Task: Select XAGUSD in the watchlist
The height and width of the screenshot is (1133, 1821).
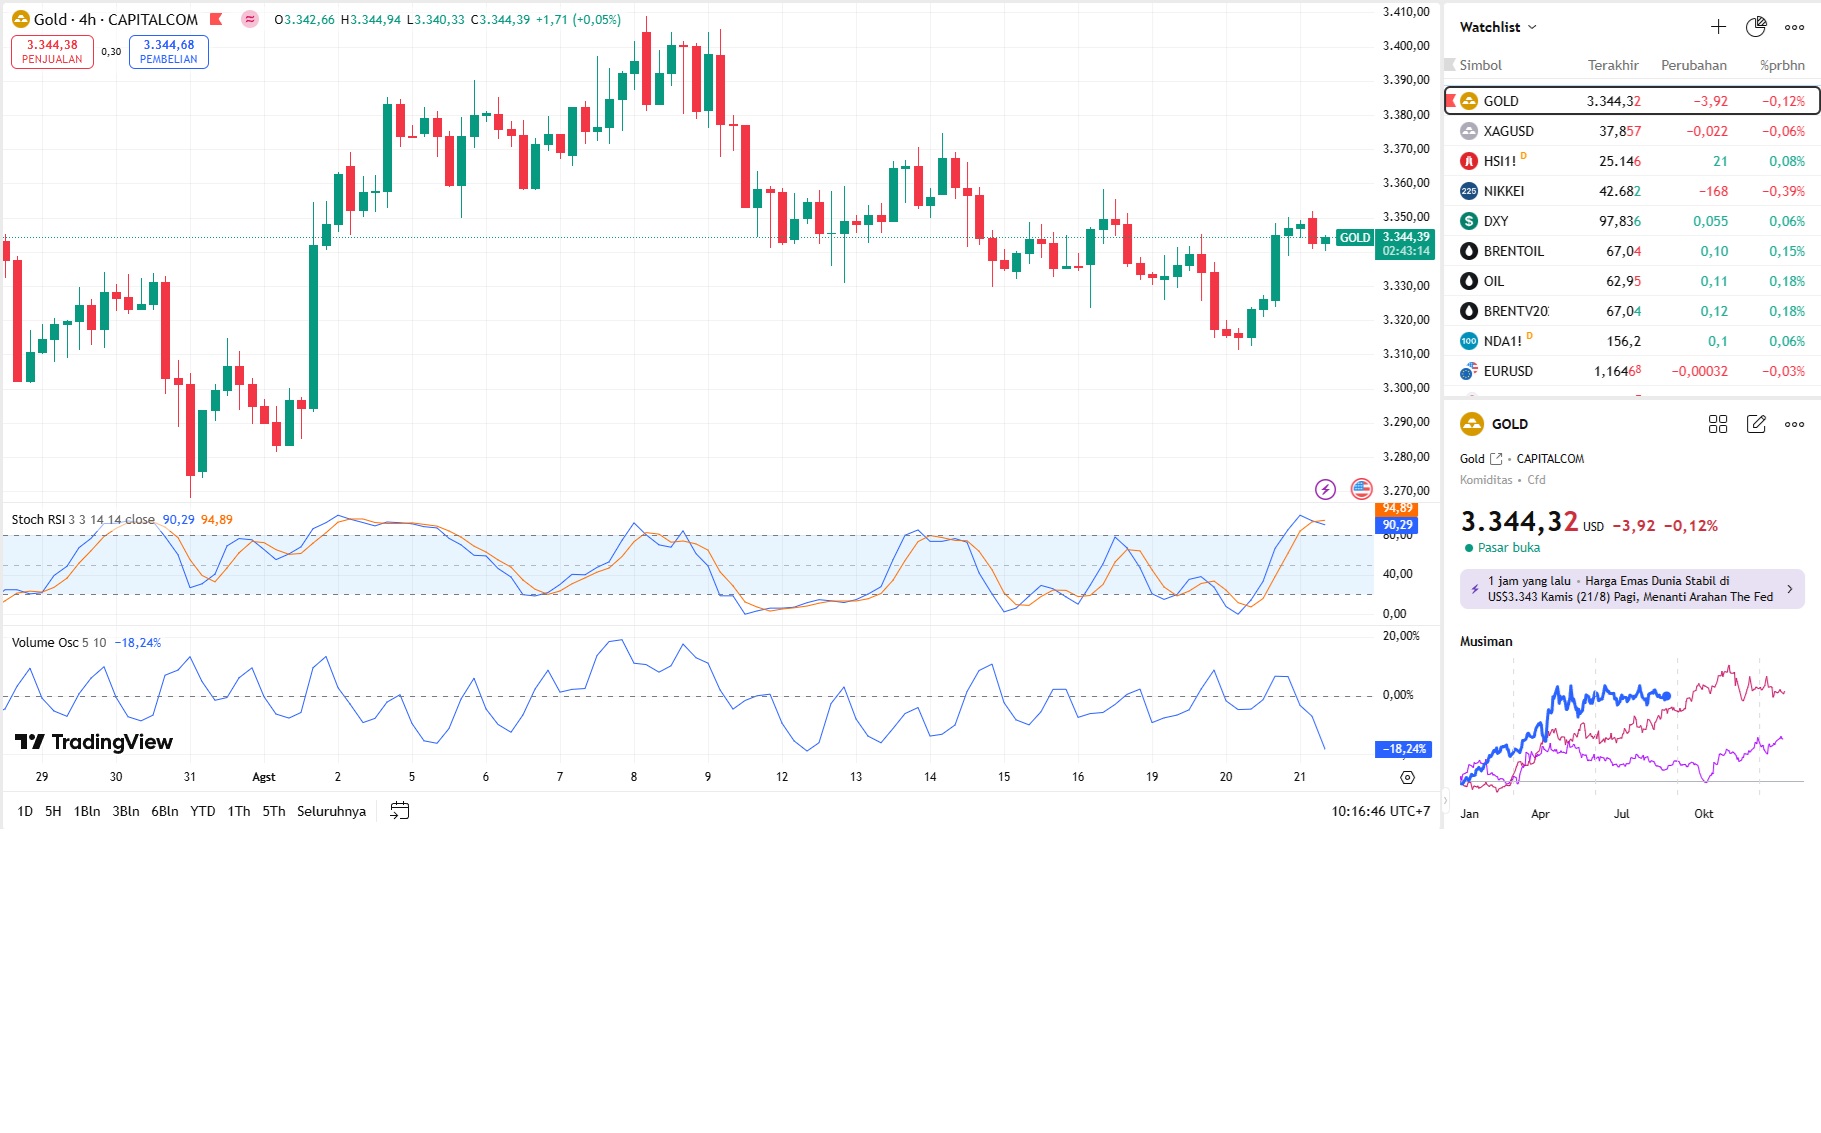Action: (1508, 131)
